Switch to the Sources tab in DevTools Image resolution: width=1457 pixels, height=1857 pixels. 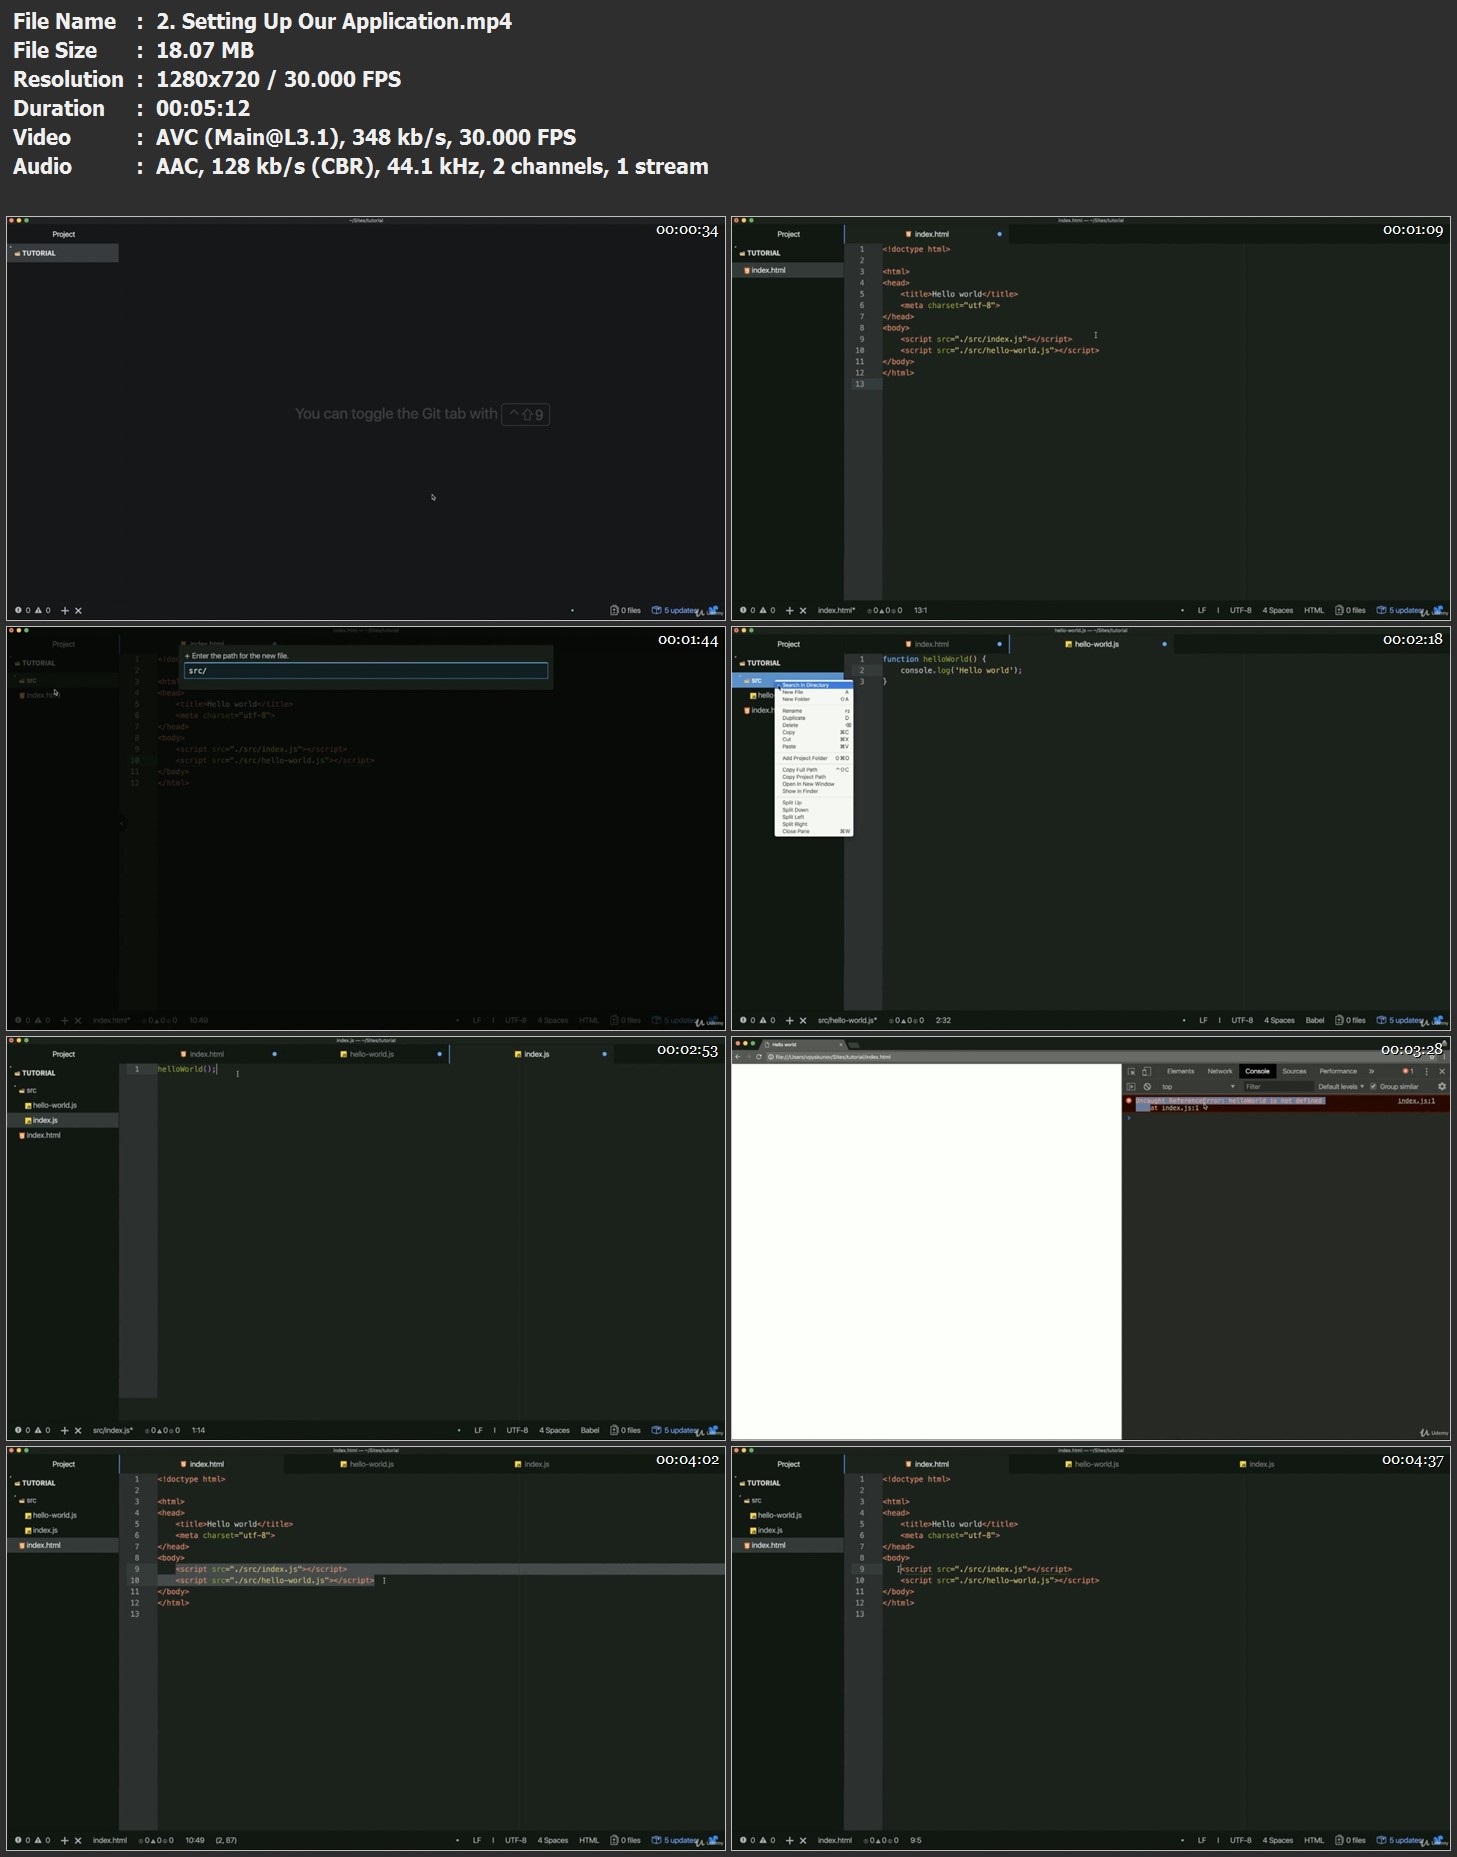pyautogui.click(x=1294, y=1071)
